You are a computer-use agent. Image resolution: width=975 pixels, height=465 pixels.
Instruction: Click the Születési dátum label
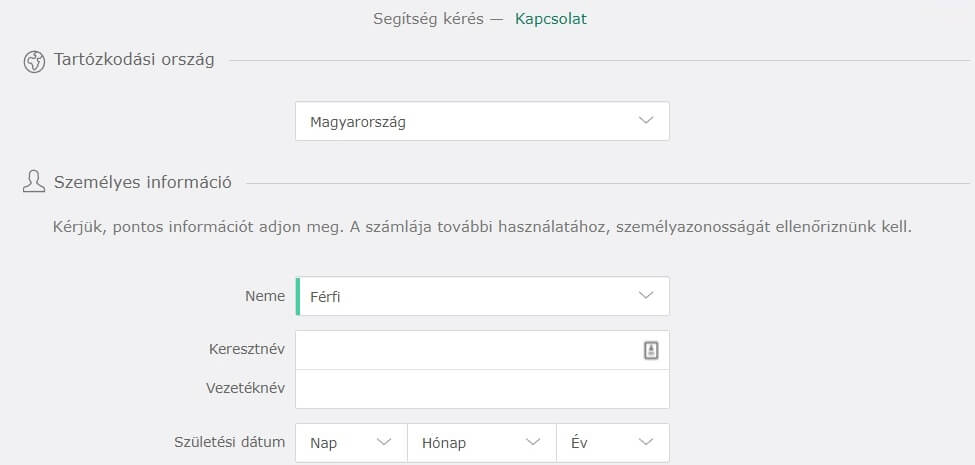(229, 442)
